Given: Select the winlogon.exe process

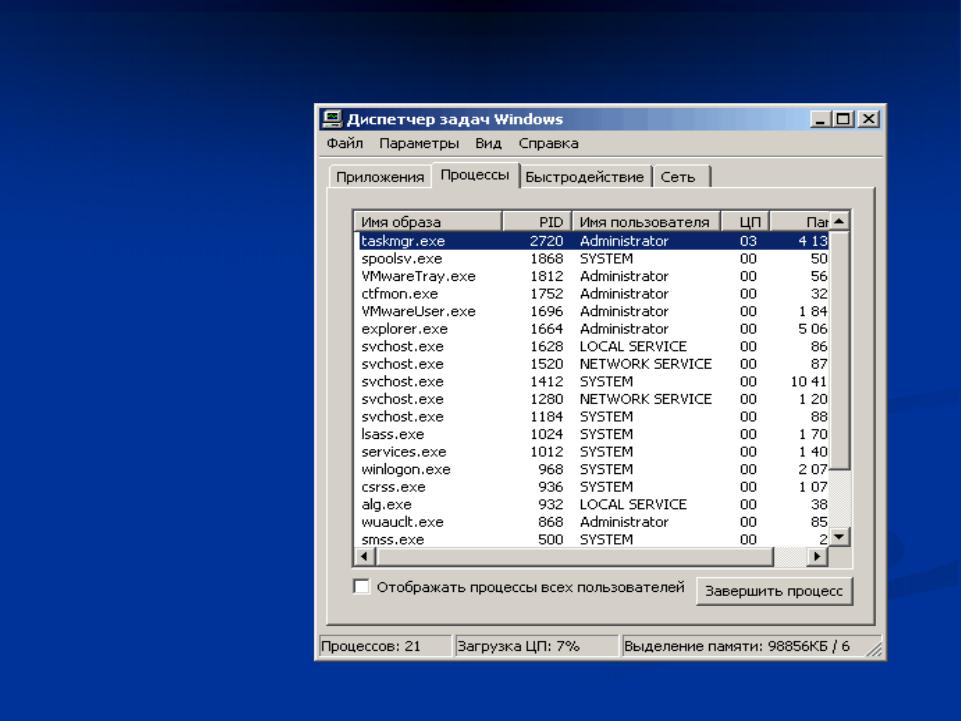Looking at the screenshot, I should pos(591,470).
